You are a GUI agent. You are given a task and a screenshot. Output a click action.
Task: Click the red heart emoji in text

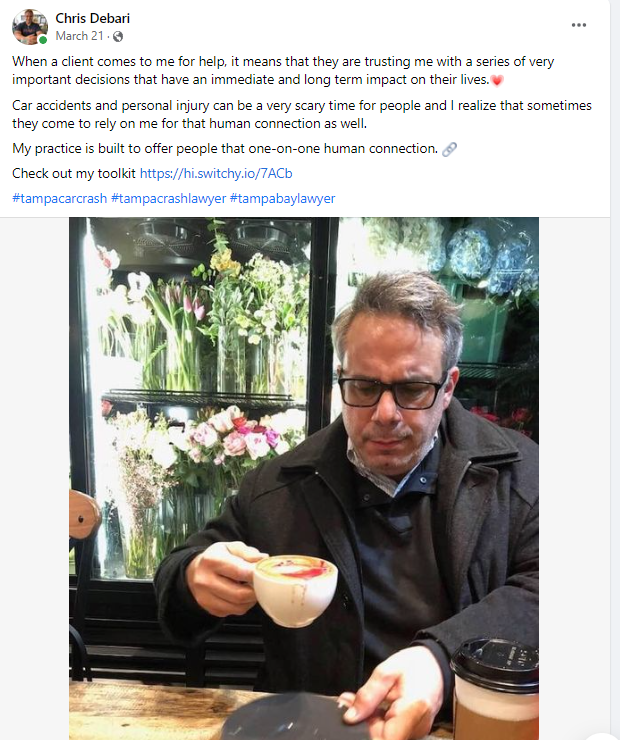click(497, 80)
